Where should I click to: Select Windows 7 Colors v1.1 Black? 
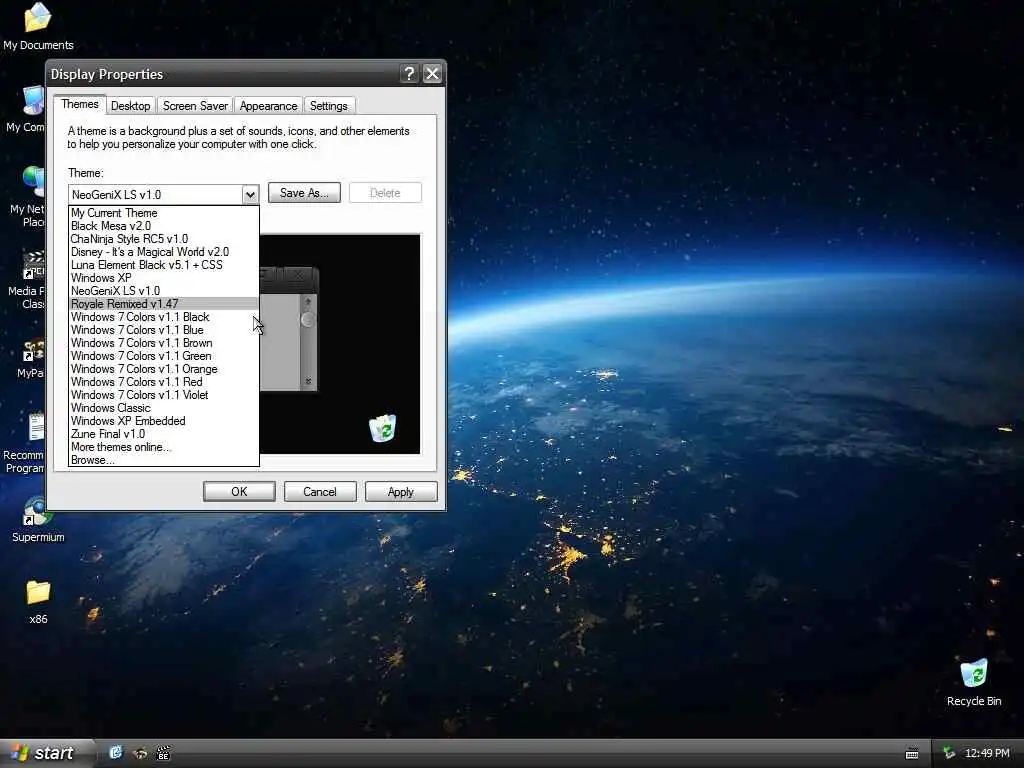(164, 317)
